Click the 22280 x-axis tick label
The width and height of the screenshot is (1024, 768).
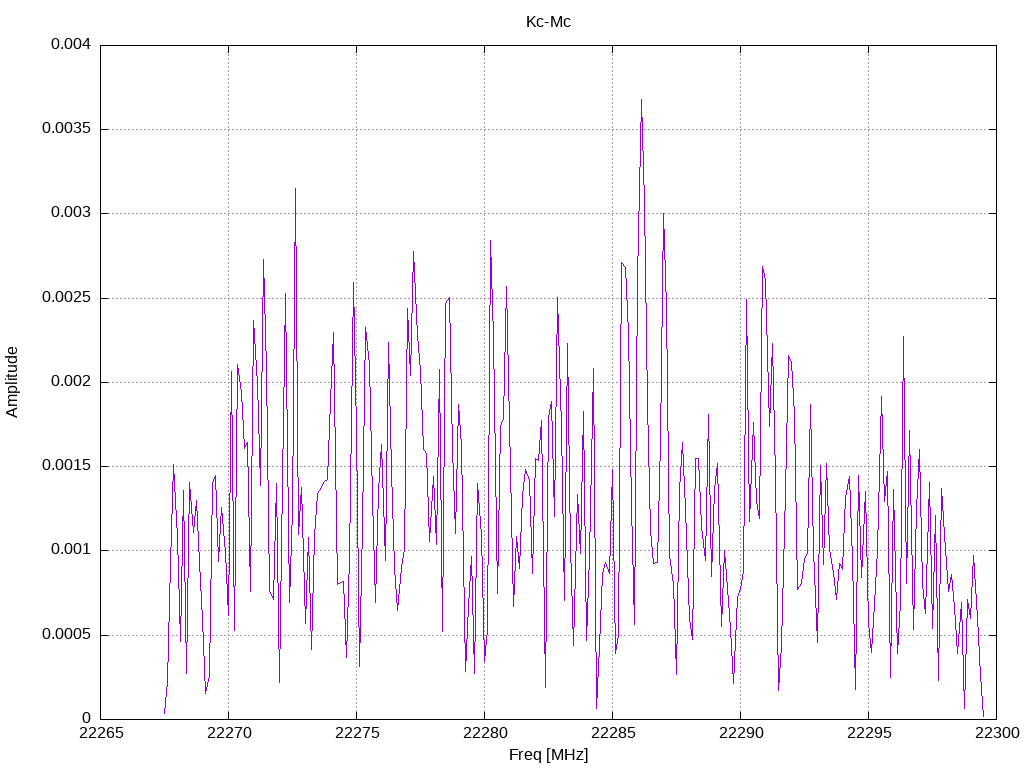485,733
